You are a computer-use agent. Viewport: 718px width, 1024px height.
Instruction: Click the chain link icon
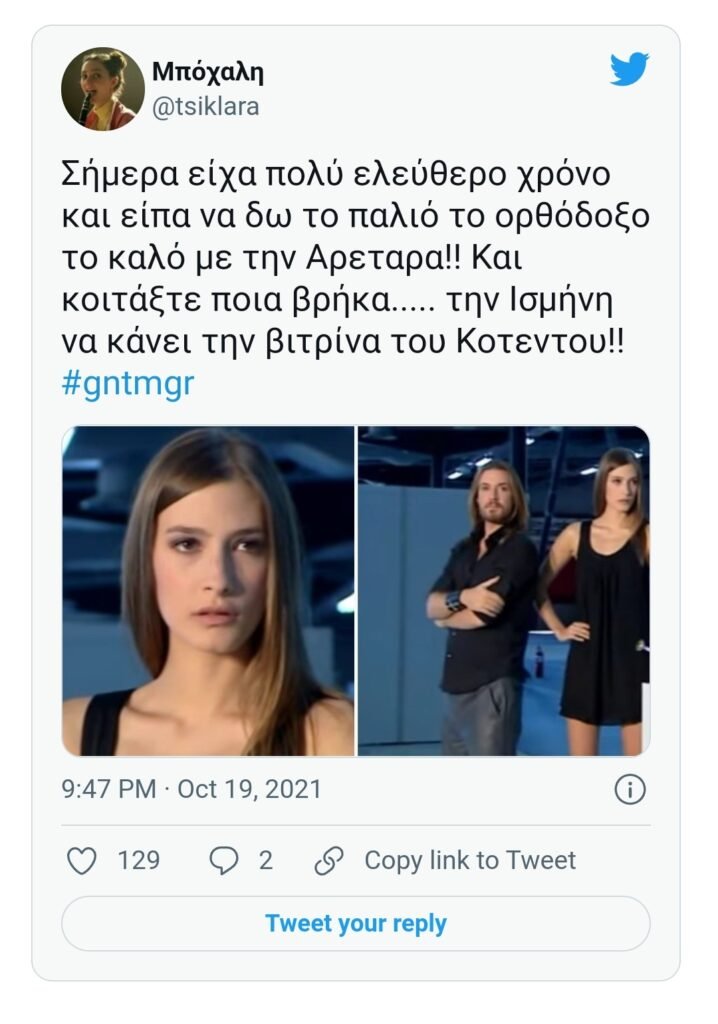[x=329, y=860]
